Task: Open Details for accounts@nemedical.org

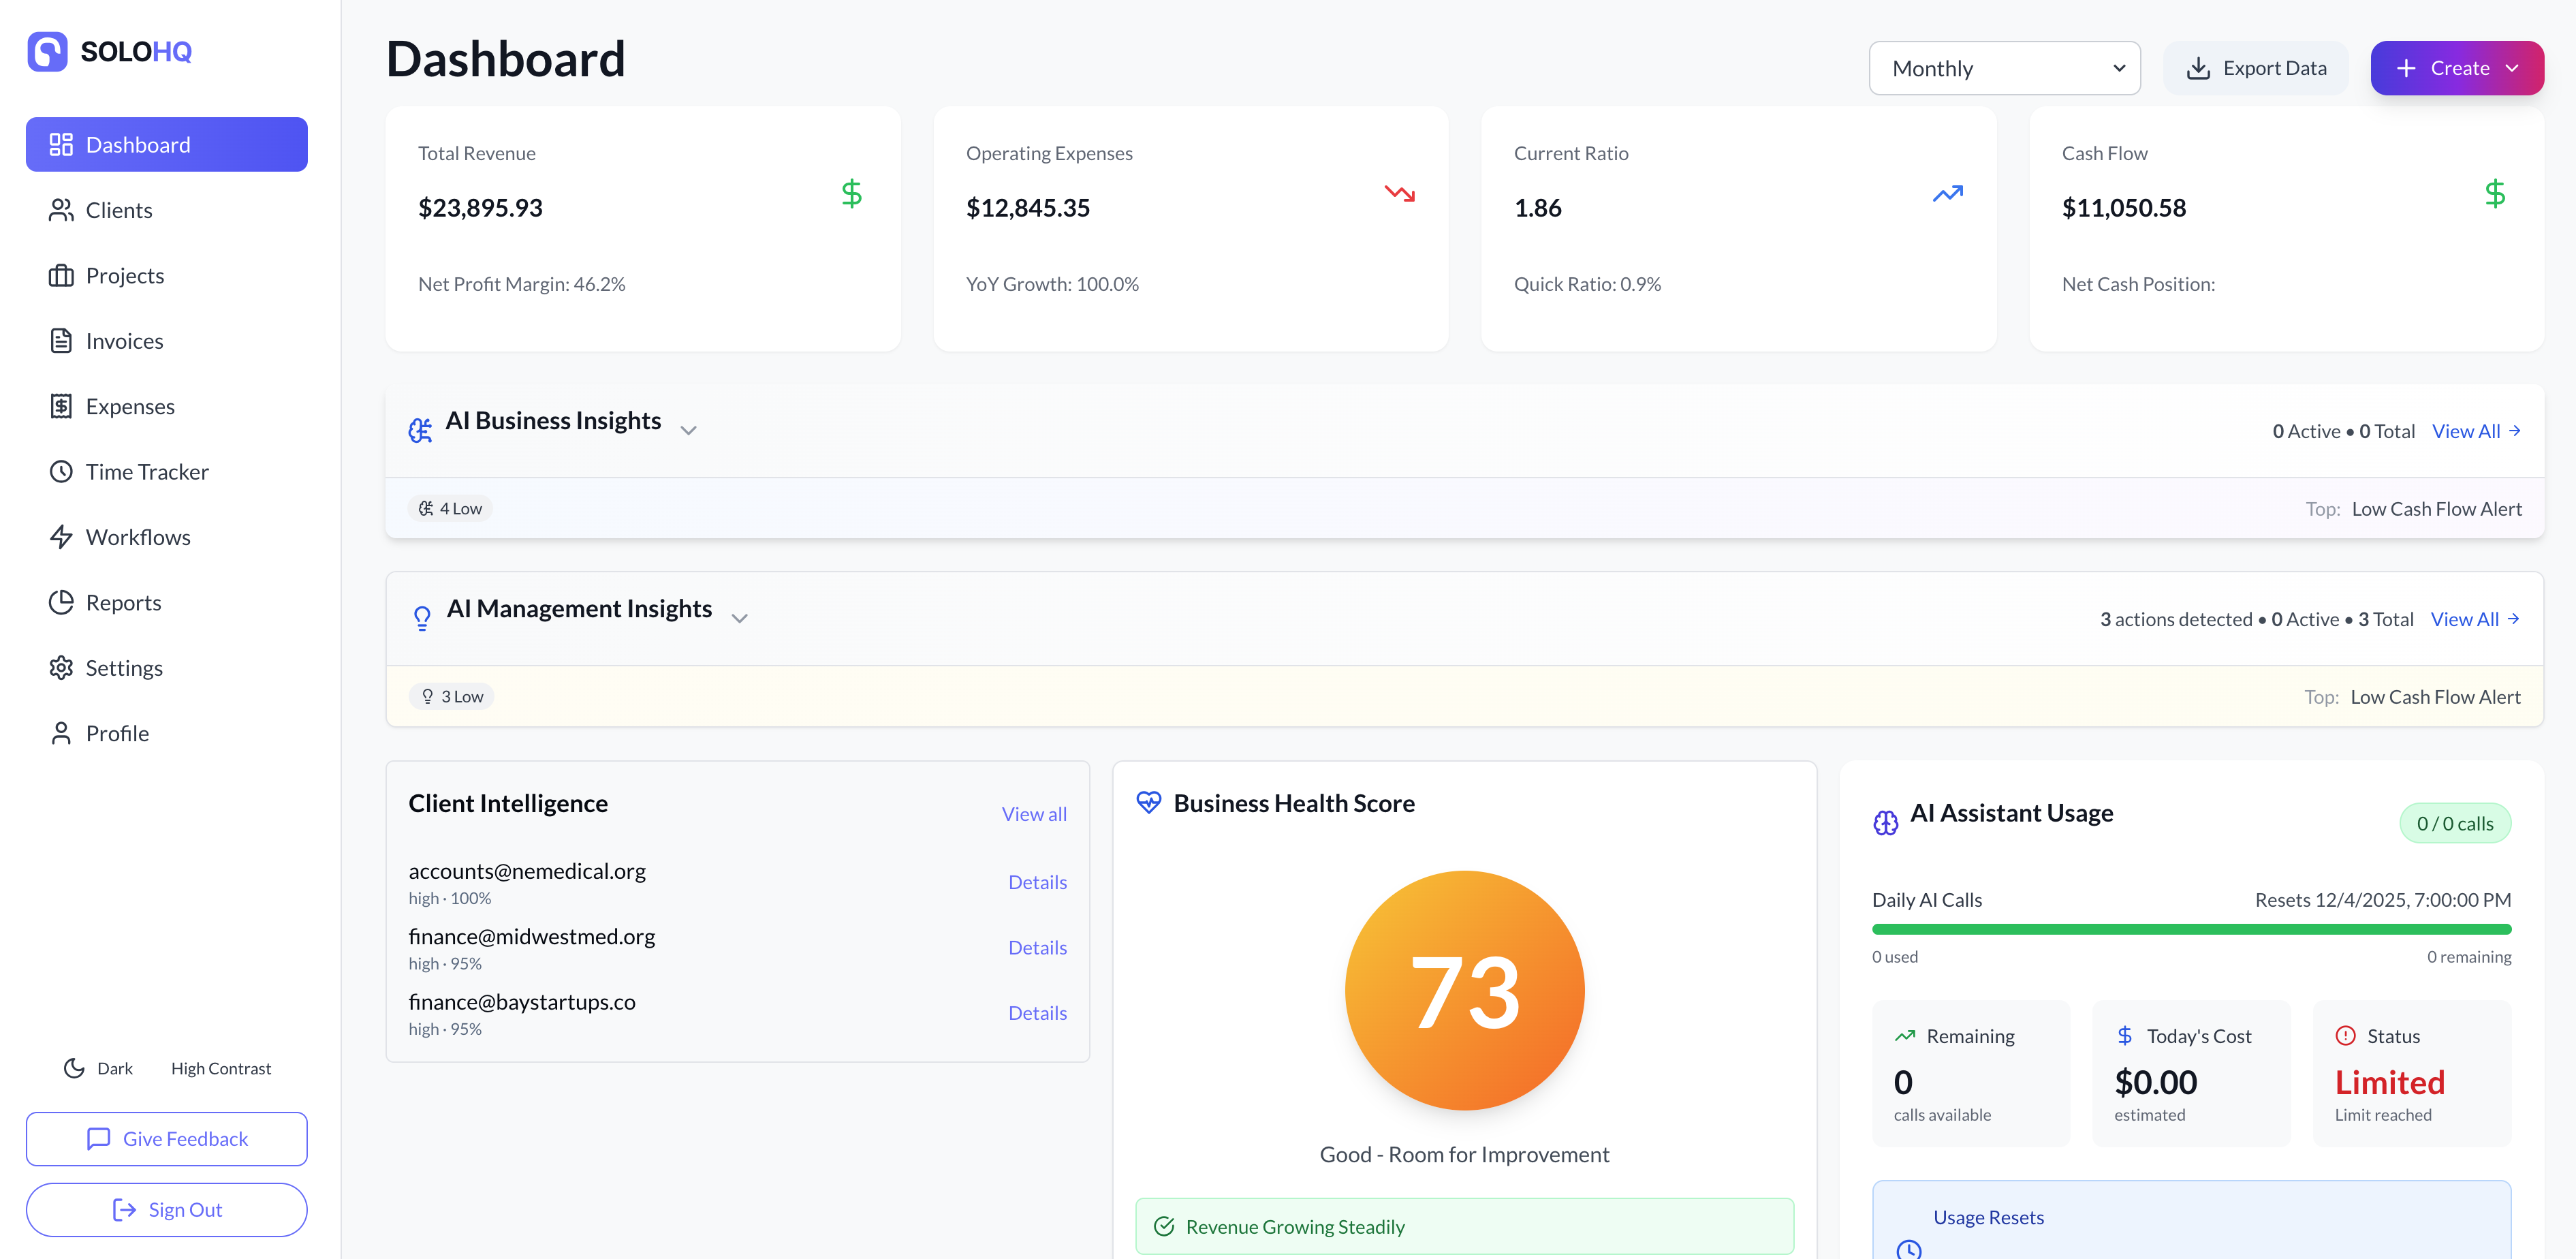Action: click(x=1037, y=882)
